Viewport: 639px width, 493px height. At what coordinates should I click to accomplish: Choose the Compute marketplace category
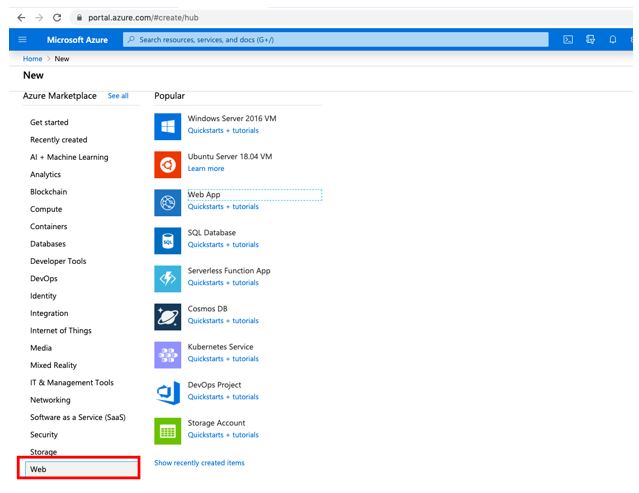click(x=46, y=209)
